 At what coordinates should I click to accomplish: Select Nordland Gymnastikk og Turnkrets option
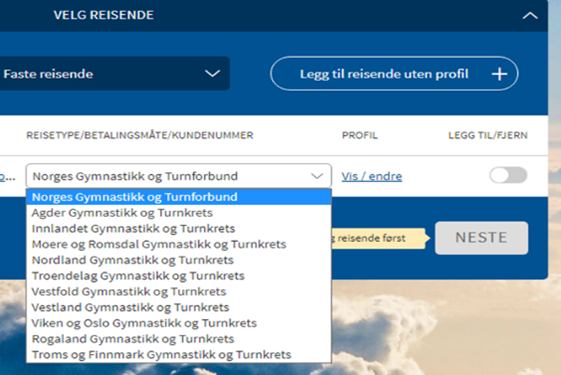click(x=179, y=260)
